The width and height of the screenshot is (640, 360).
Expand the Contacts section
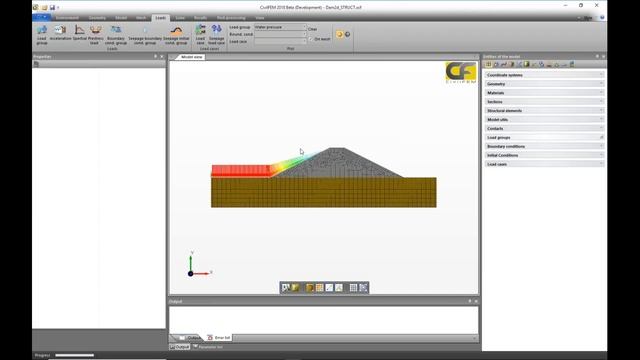[x=544, y=129]
